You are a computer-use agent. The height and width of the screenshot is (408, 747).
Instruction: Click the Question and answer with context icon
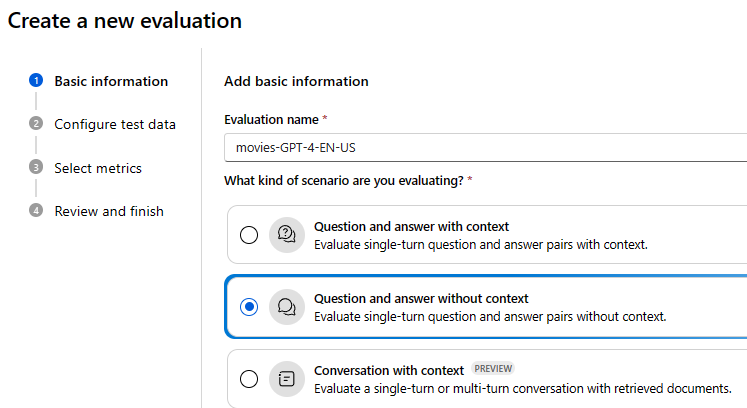287,235
